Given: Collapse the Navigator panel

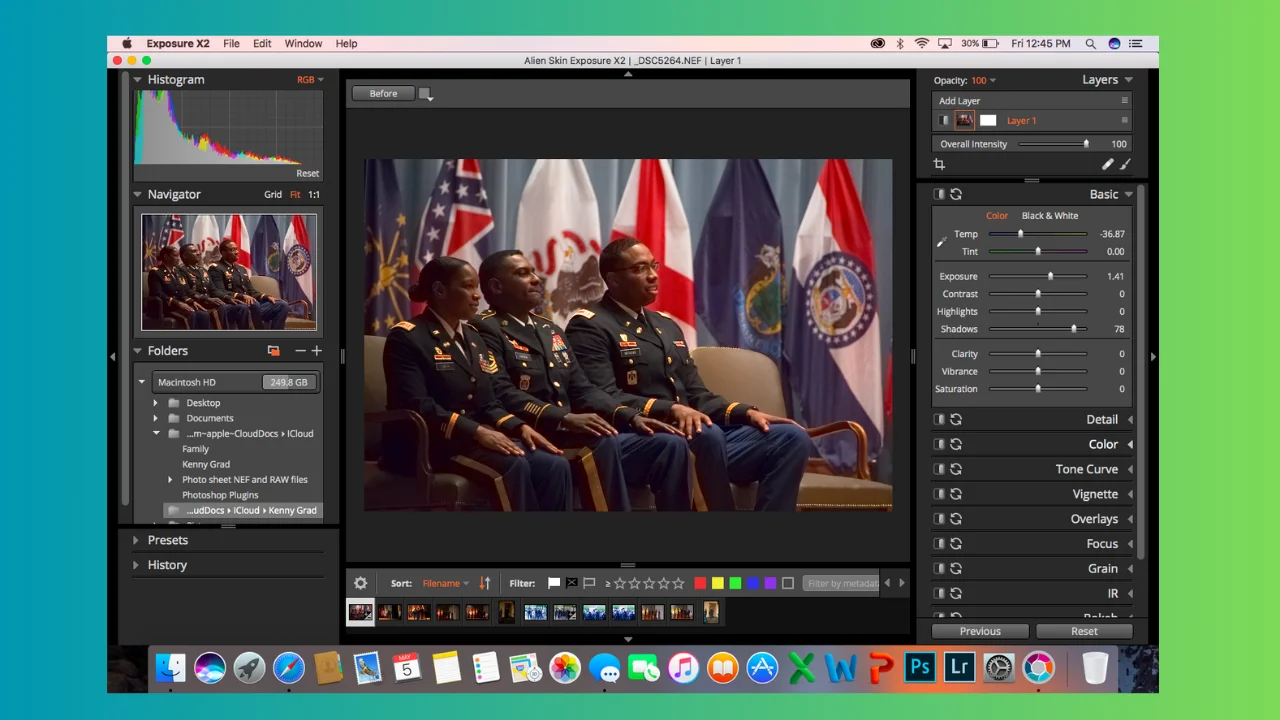Looking at the screenshot, I should pos(138,195).
